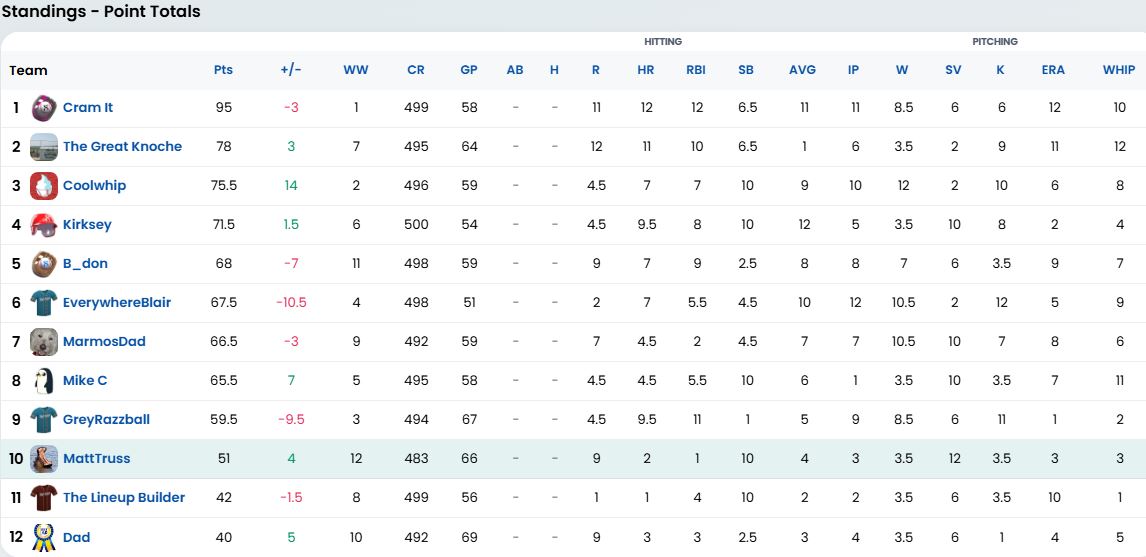
Task: Click The Lineup Builder maroon jersey icon
Action: coord(44,498)
